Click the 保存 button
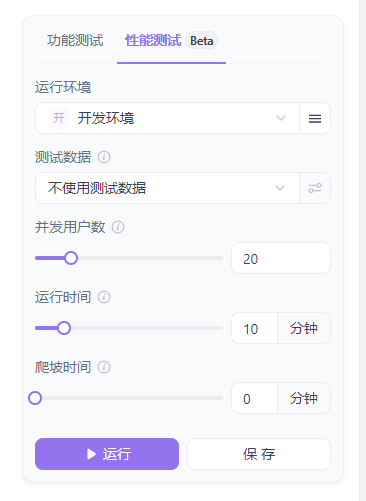The width and height of the screenshot is (366, 501). click(259, 454)
